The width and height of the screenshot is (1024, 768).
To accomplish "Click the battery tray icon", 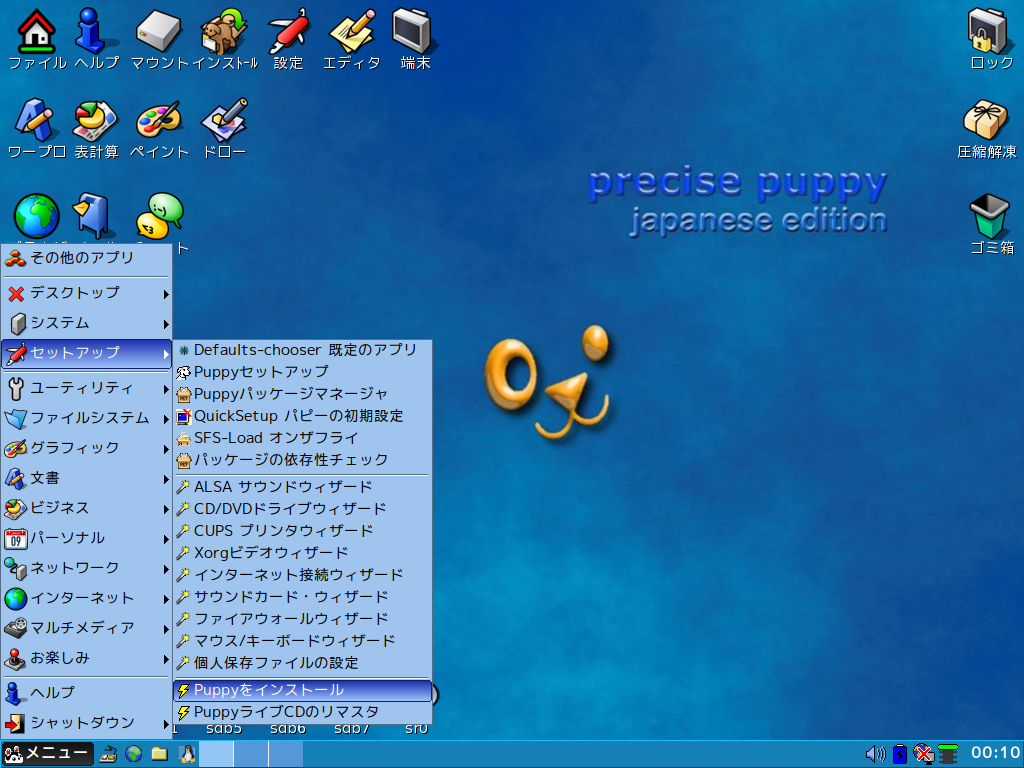I will click(x=900, y=754).
